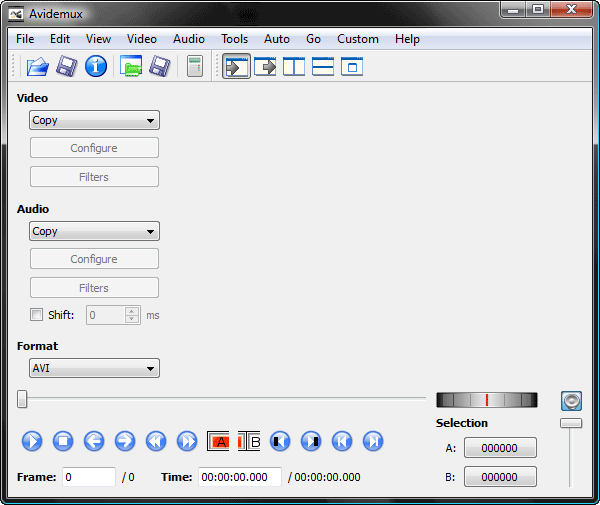Toggle the audio speaker icon
This screenshot has width=600, height=505.
[571, 401]
